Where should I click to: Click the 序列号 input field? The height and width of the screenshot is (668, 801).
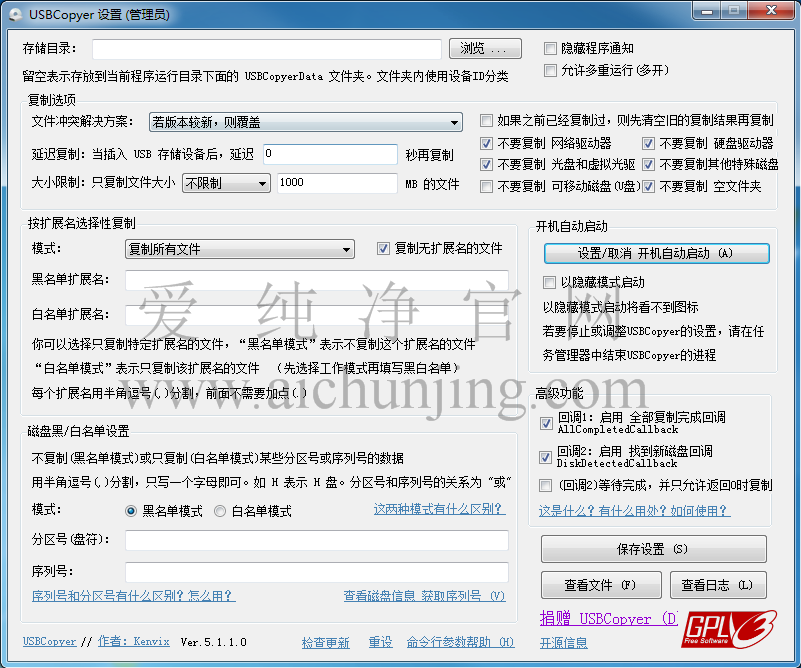click(x=317, y=572)
